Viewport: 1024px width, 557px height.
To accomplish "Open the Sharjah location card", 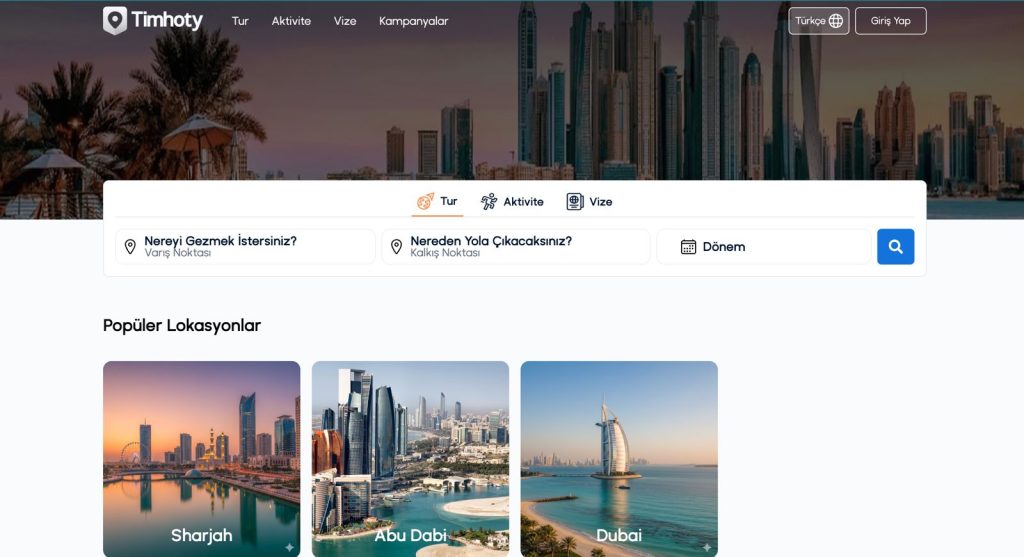I will [x=202, y=458].
